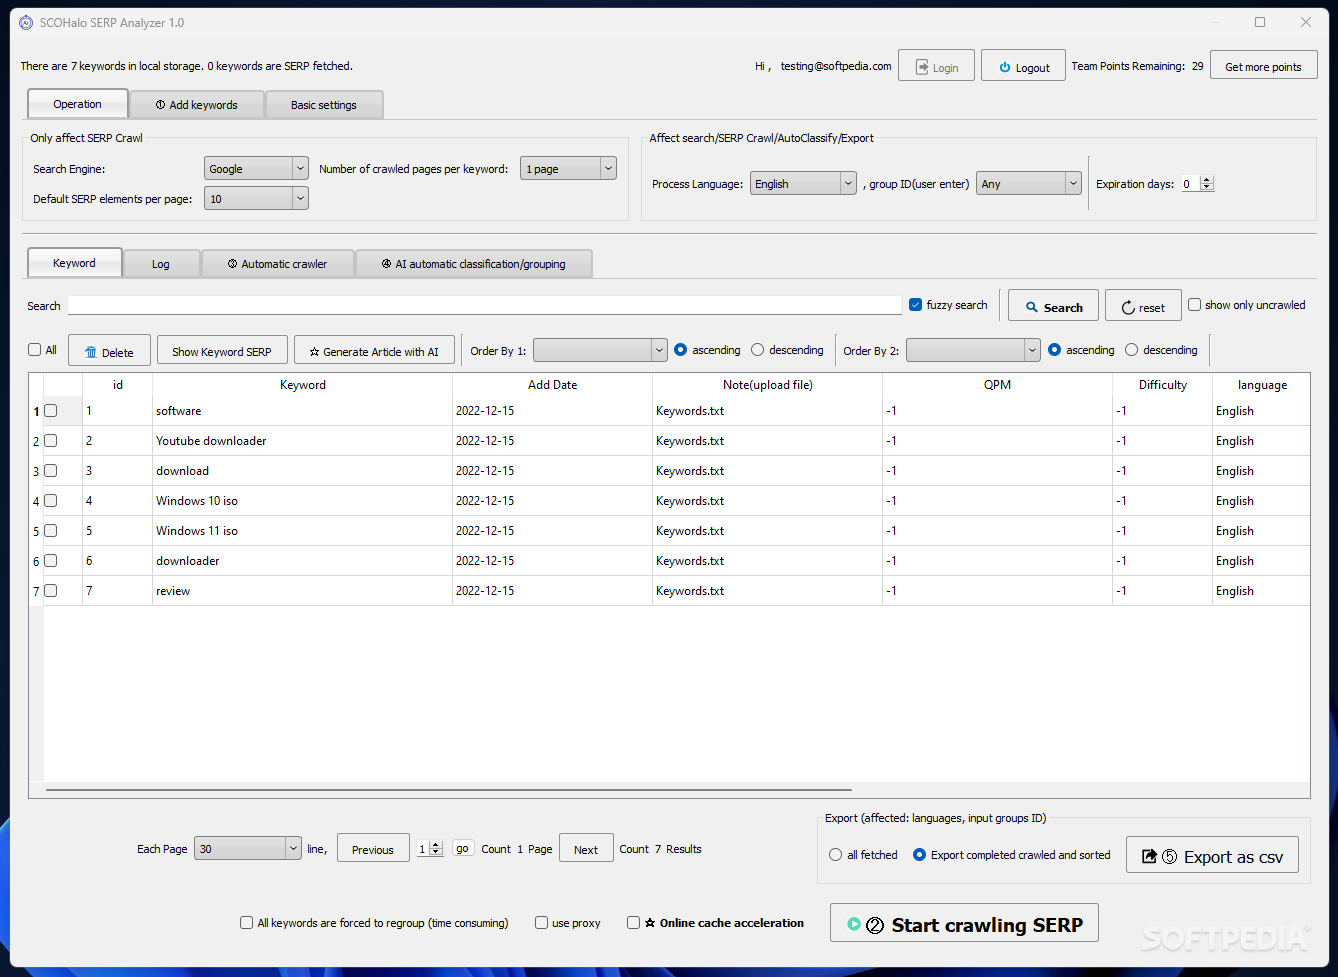Enable the use proxy checkbox

pyautogui.click(x=541, y=923)
